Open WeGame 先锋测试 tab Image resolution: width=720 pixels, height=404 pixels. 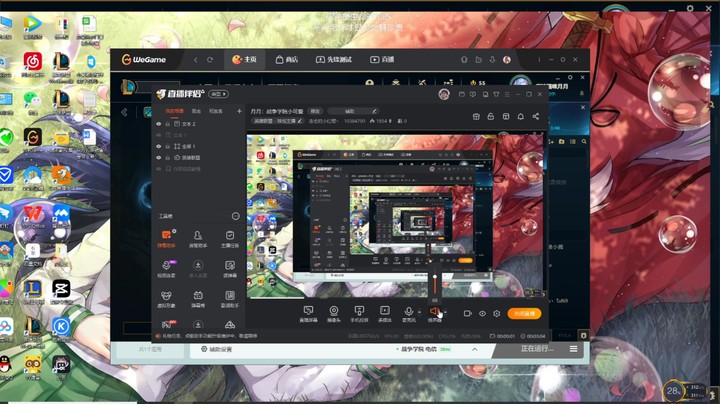tap(333, 60)
